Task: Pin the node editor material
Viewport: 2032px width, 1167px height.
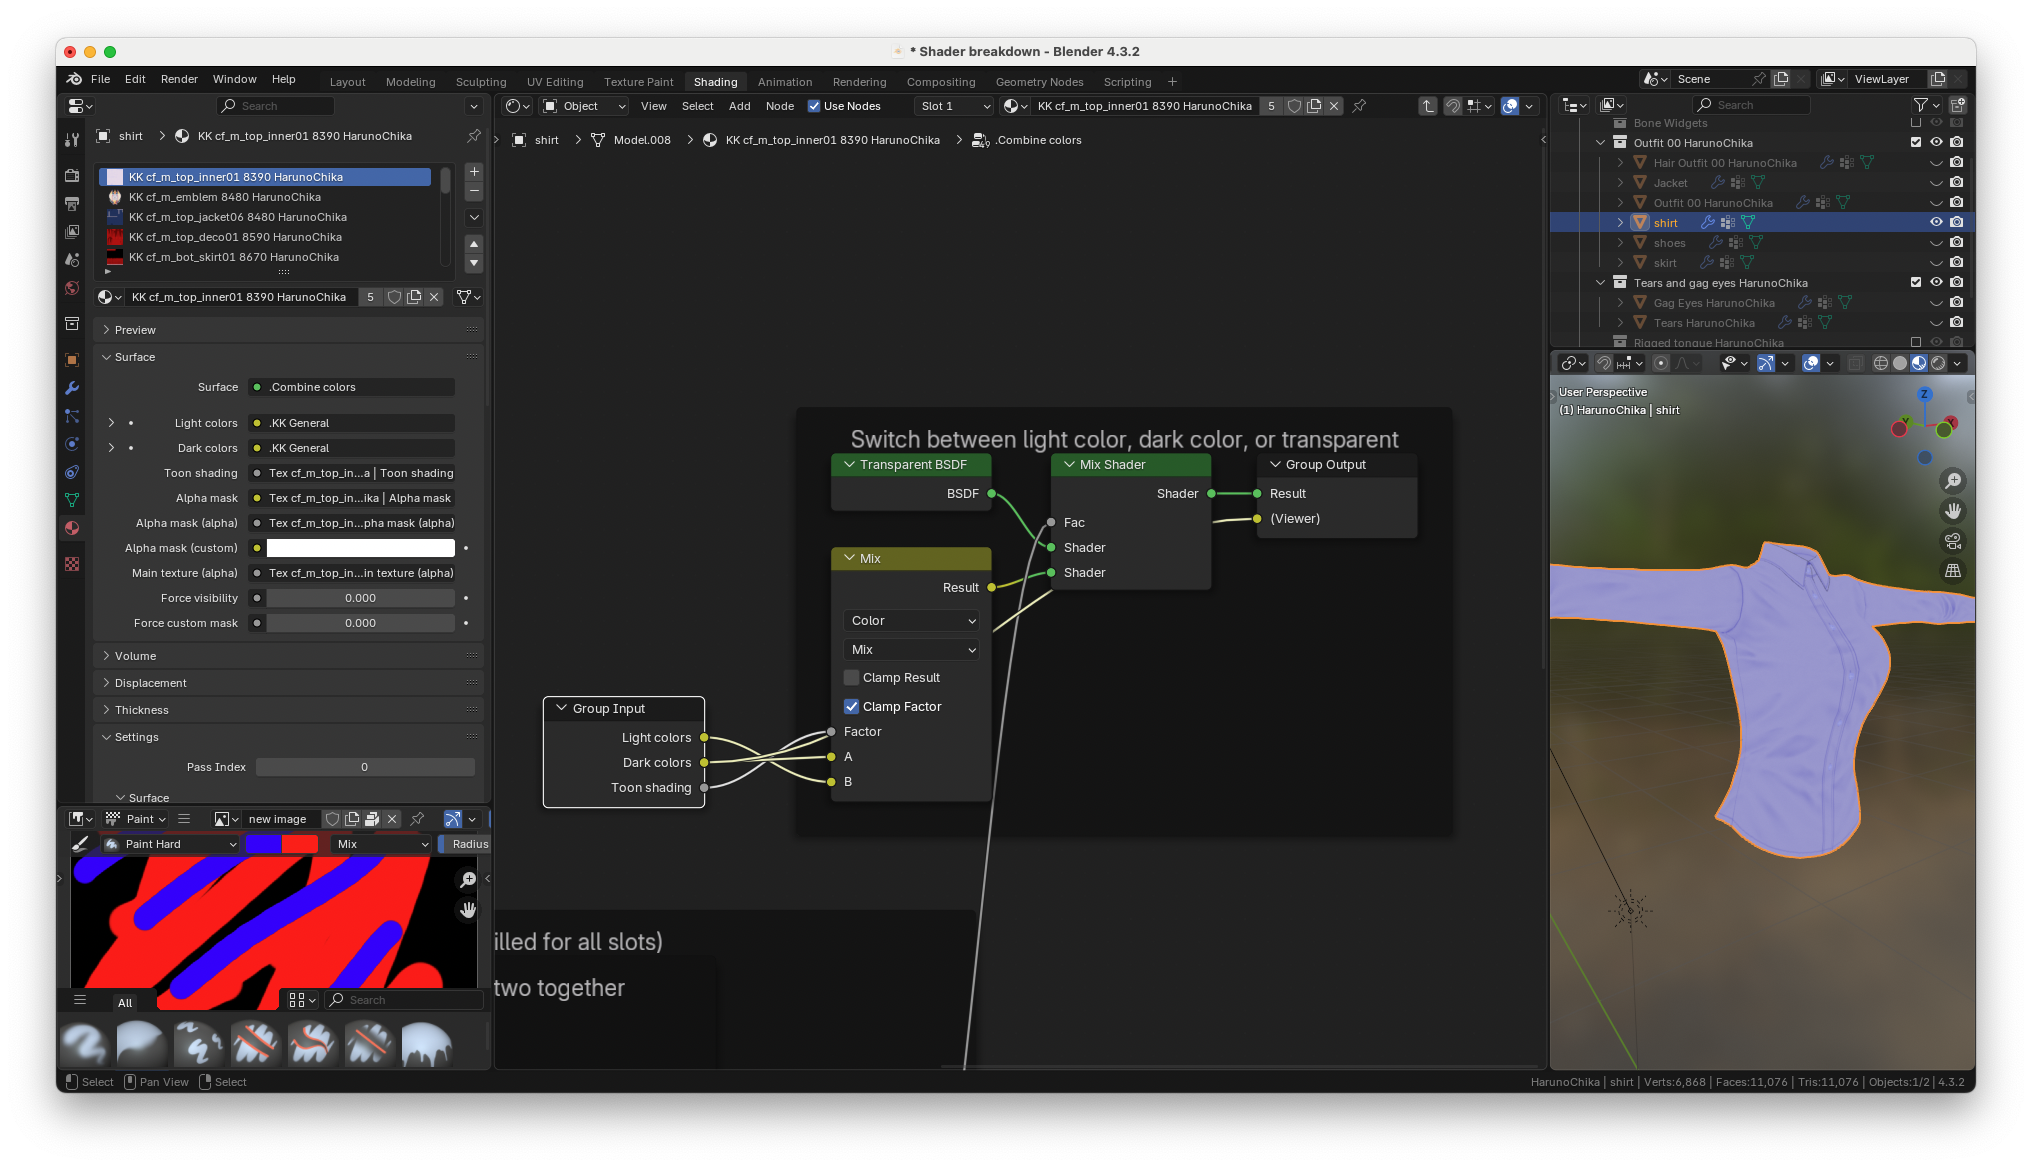Action: [1359, 106]
